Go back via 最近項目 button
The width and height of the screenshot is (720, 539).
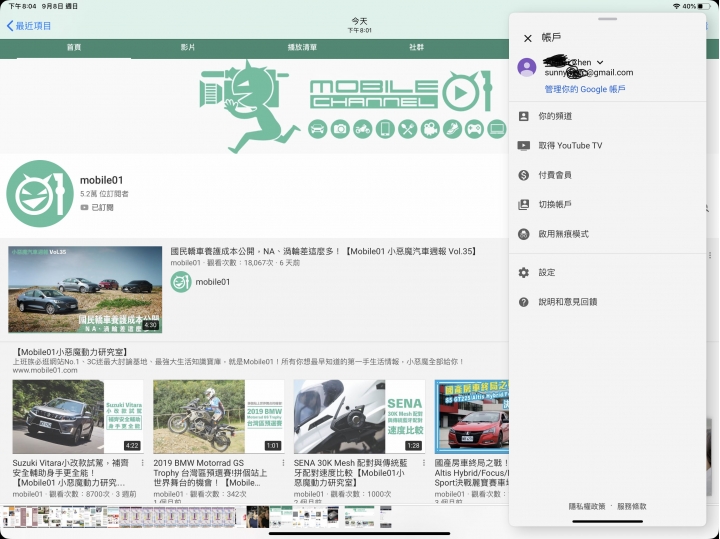tap(28, 26)
